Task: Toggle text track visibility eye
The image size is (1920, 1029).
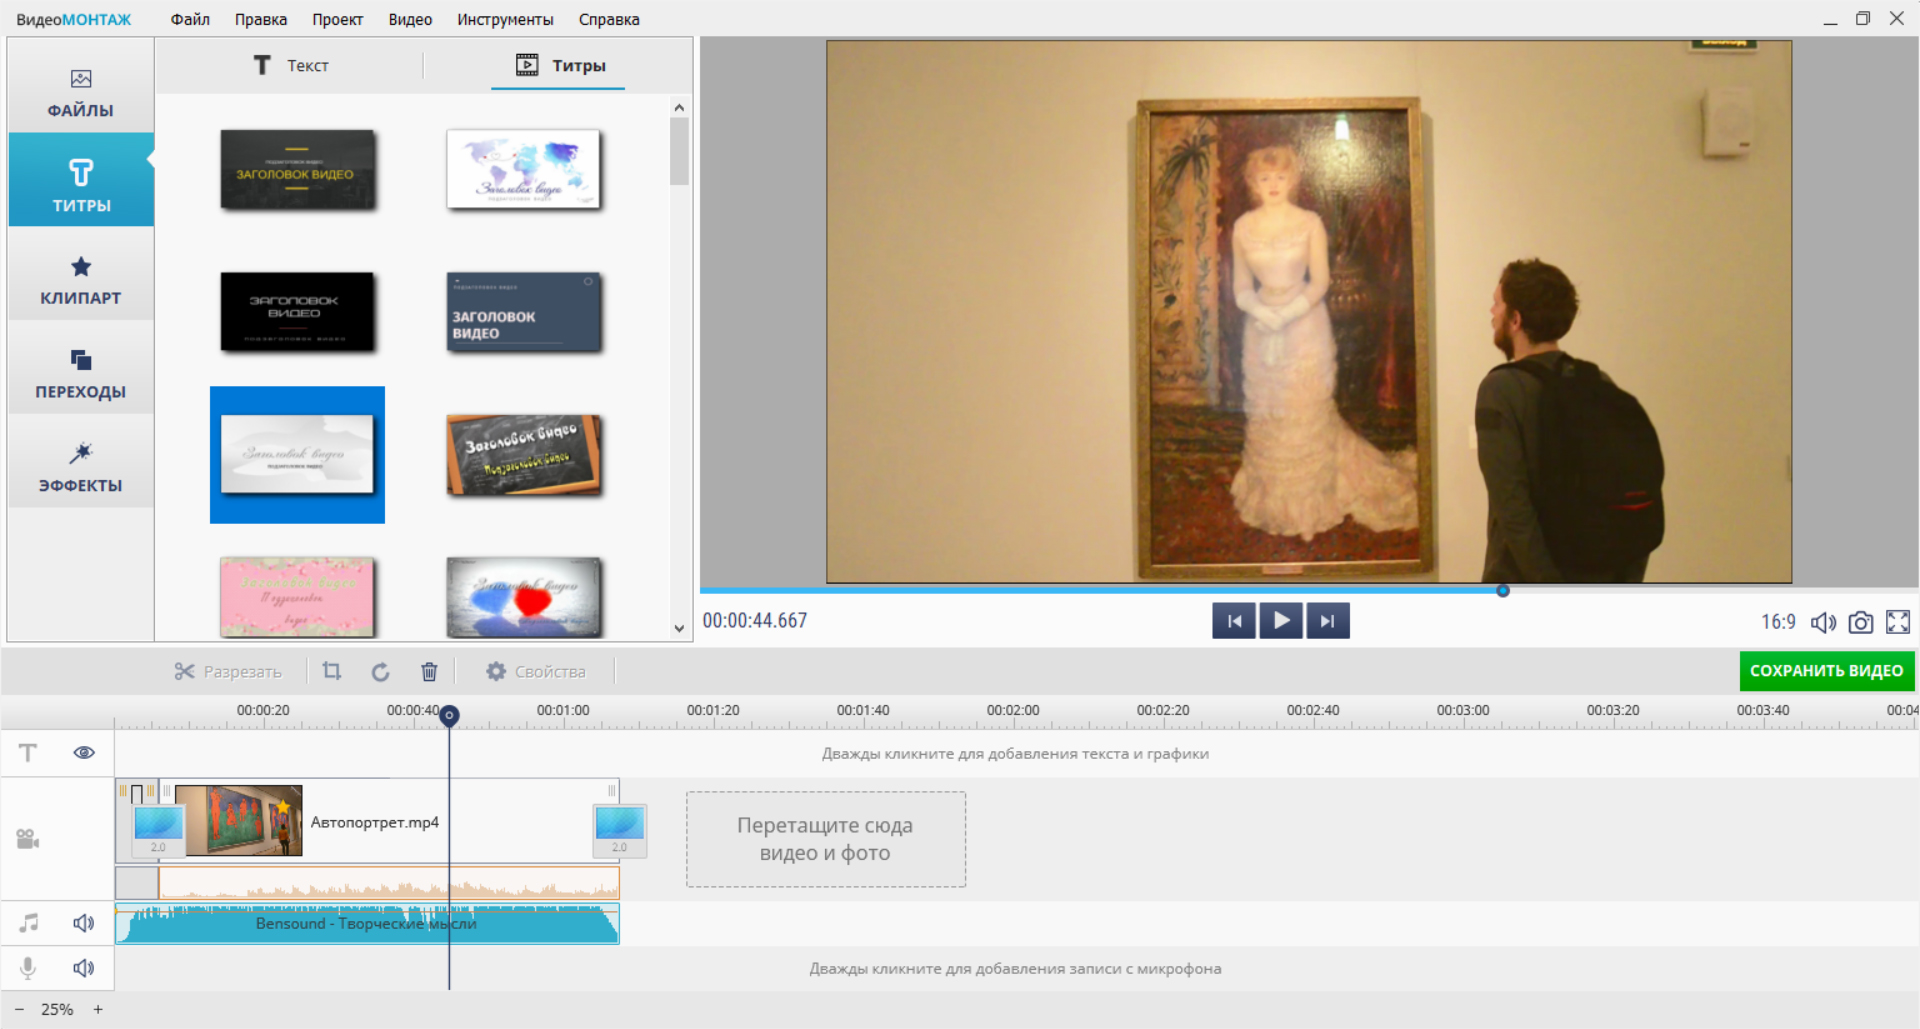Action: click(x=84, y=753)
